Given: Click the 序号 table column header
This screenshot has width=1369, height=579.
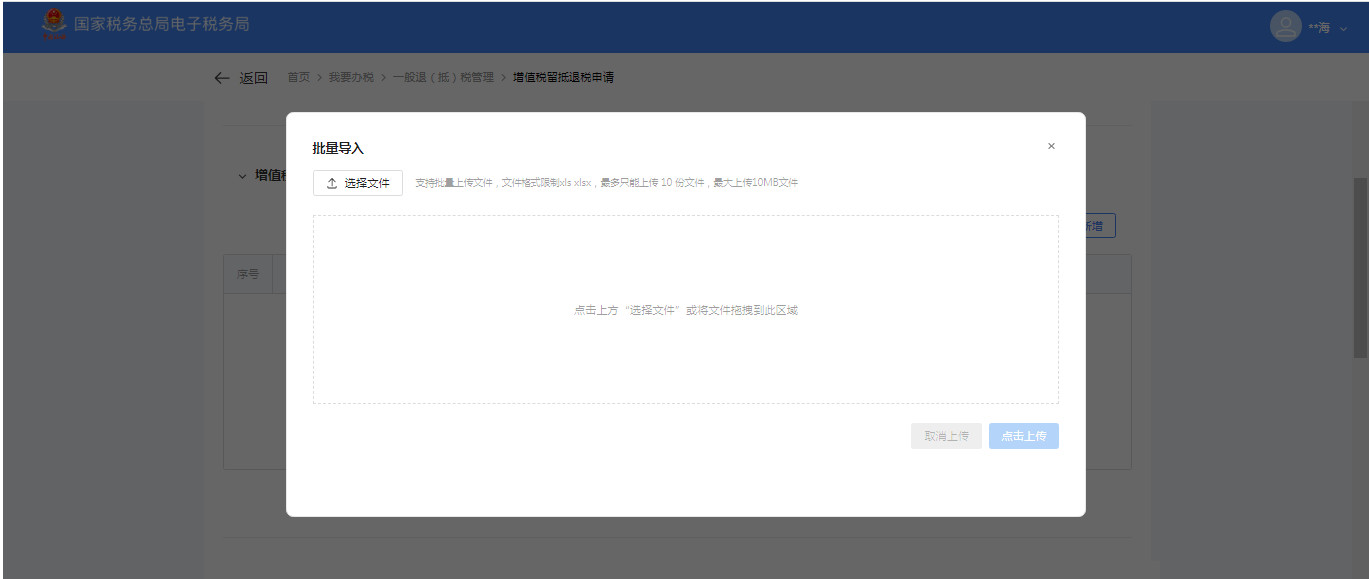Looking at the screenshot, I should [x=248, y=274].
